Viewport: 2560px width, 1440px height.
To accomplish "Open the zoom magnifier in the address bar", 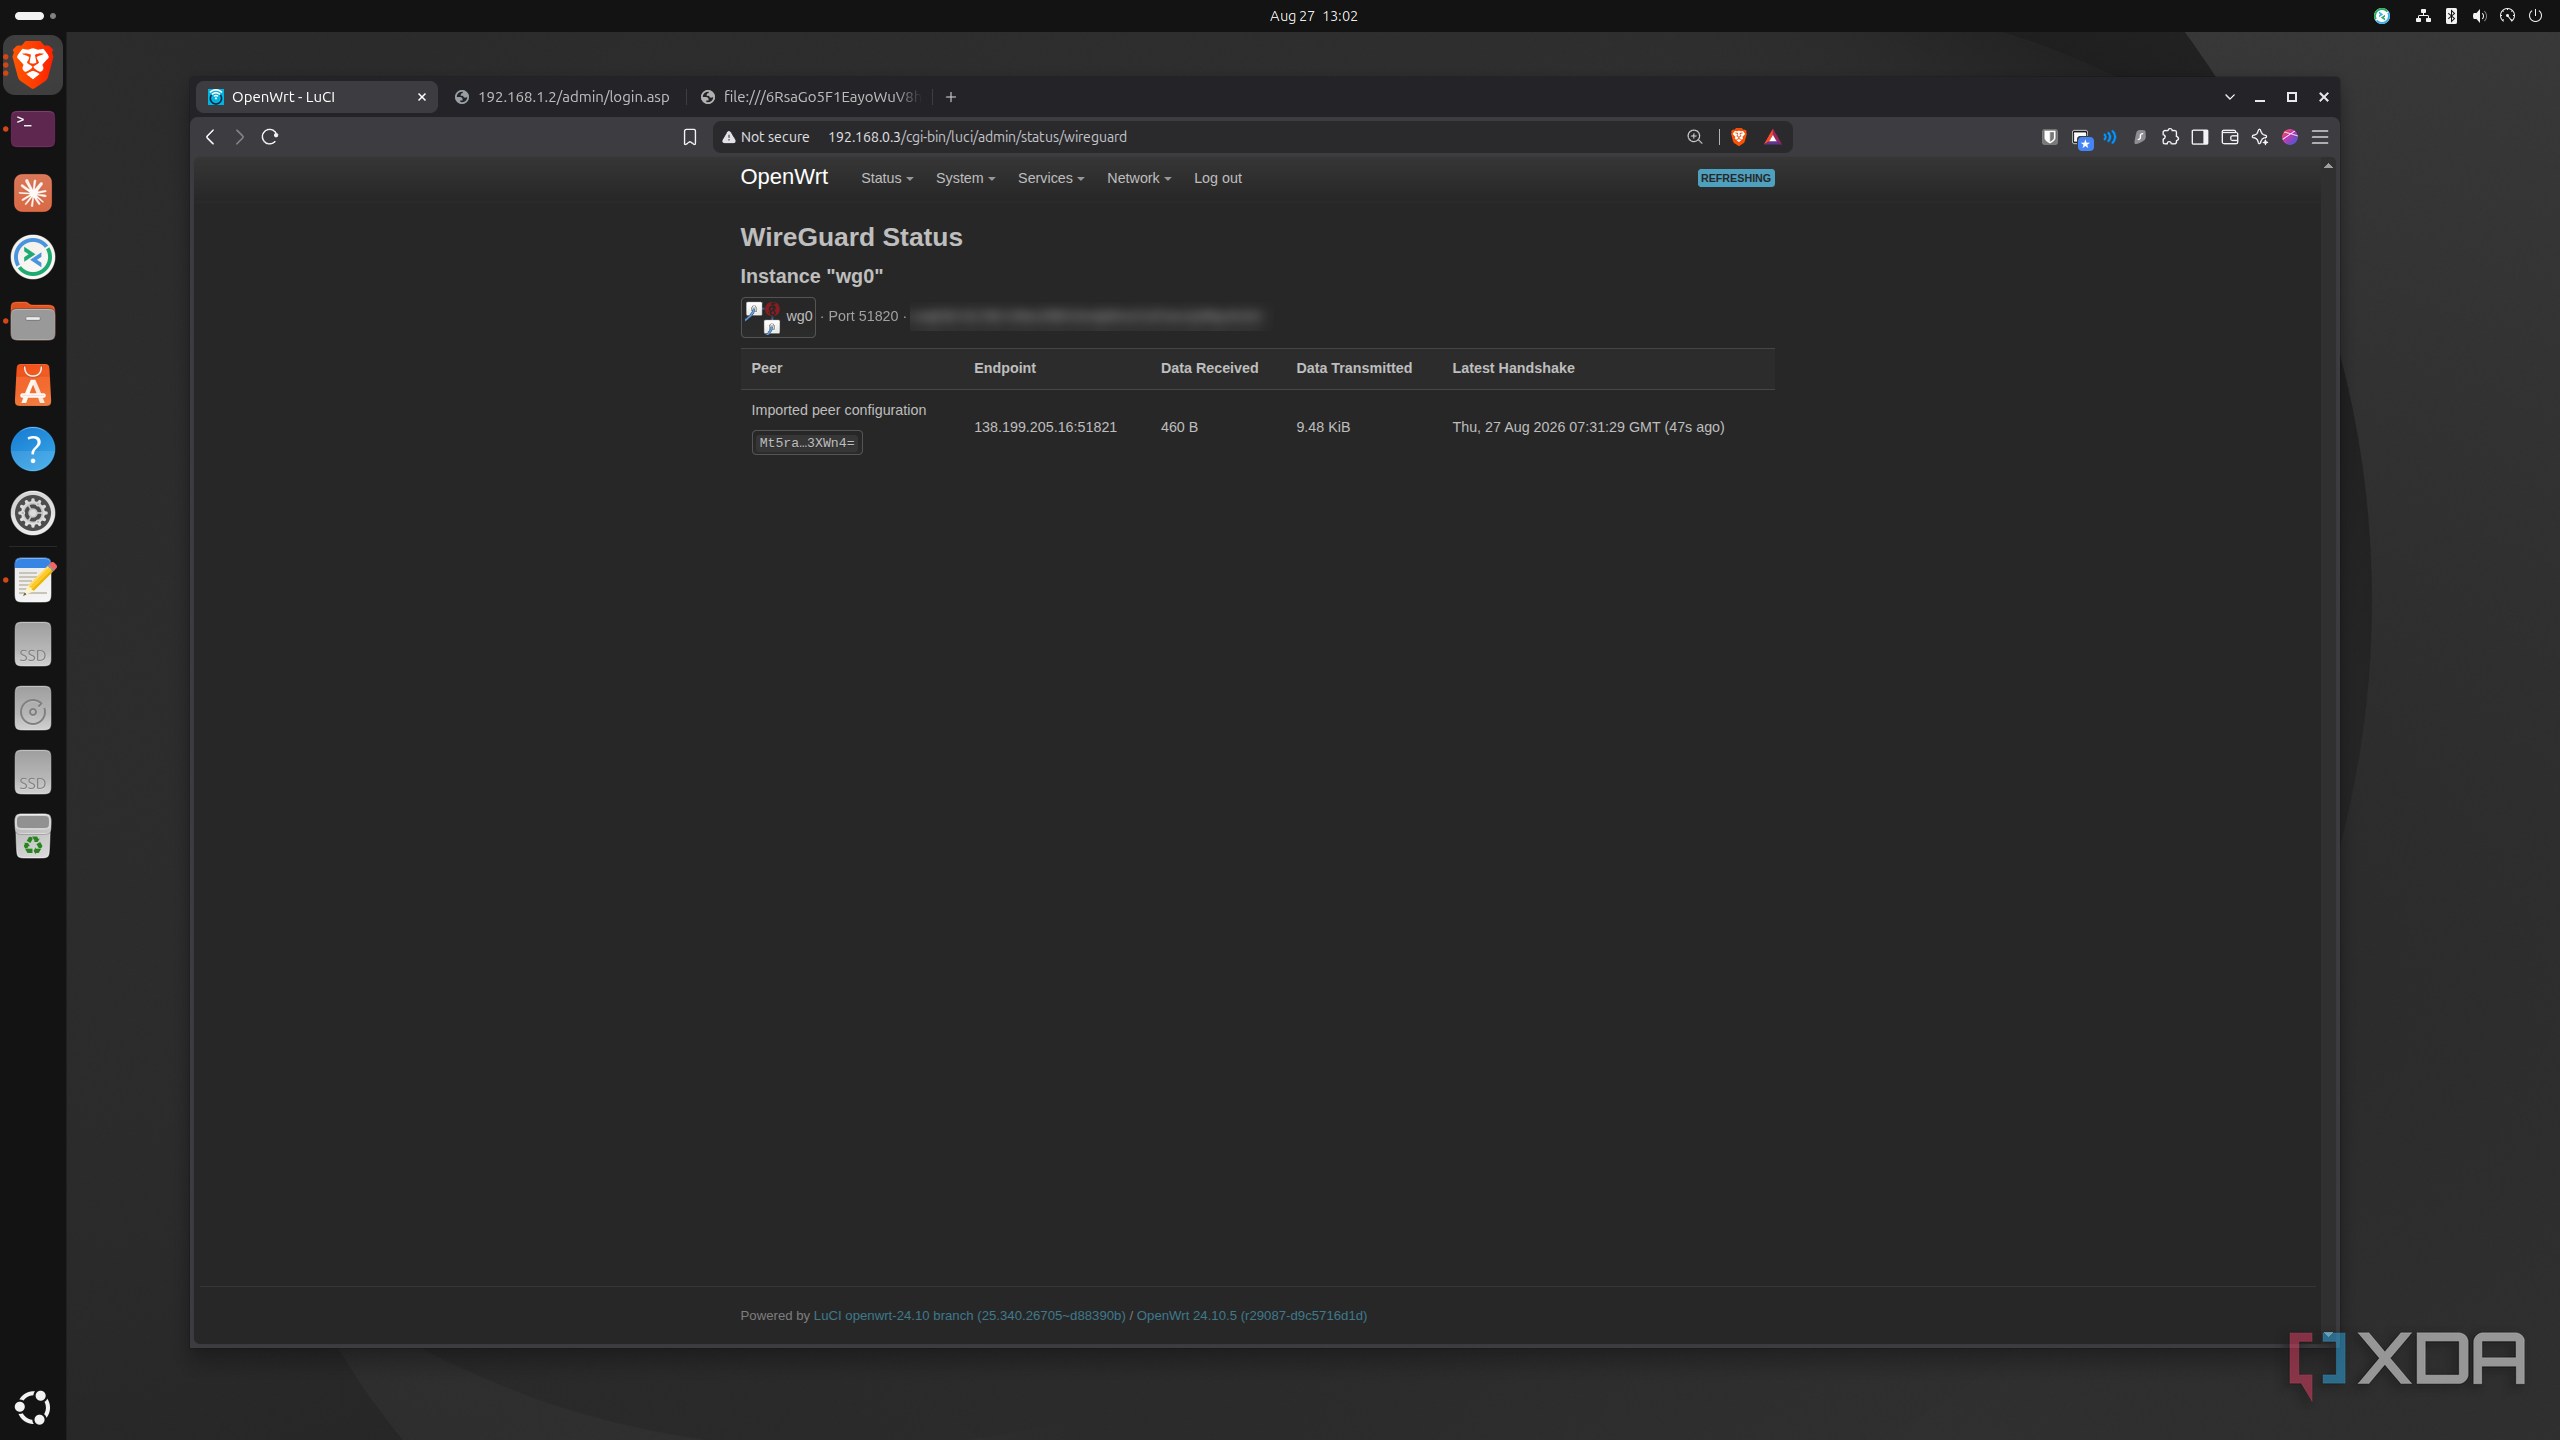I will point(1695,137).
